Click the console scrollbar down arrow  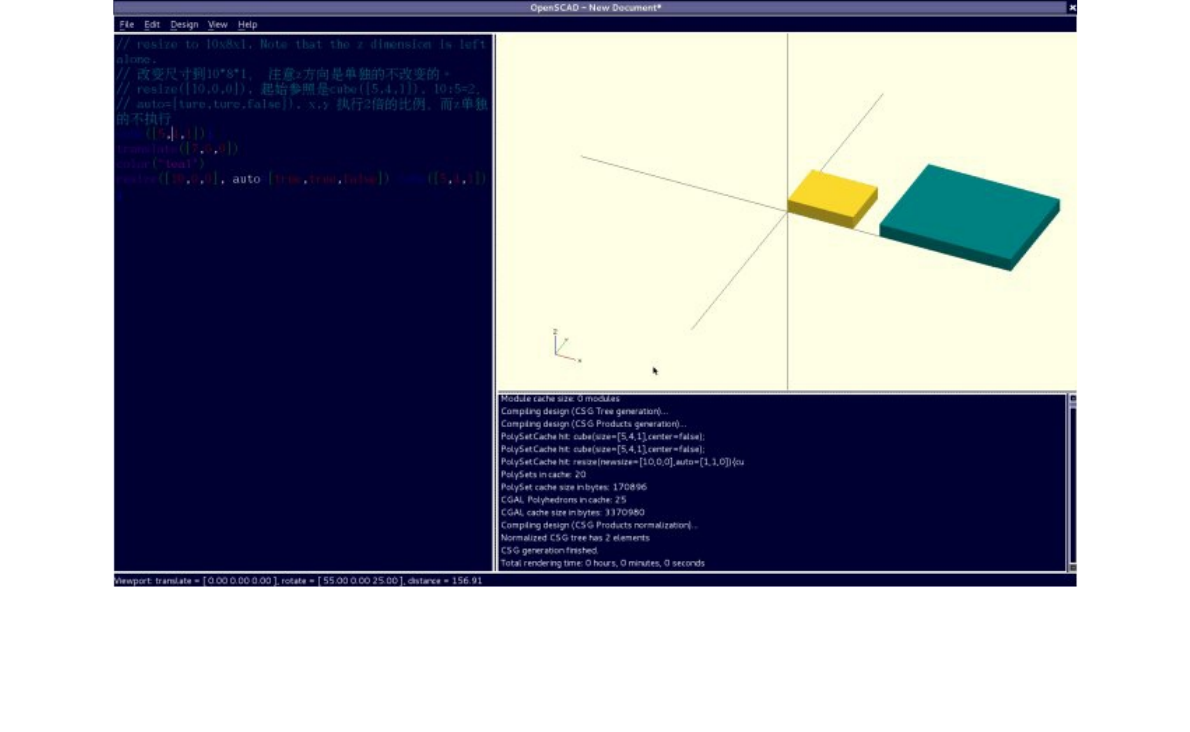click(x=1072, y=567)
